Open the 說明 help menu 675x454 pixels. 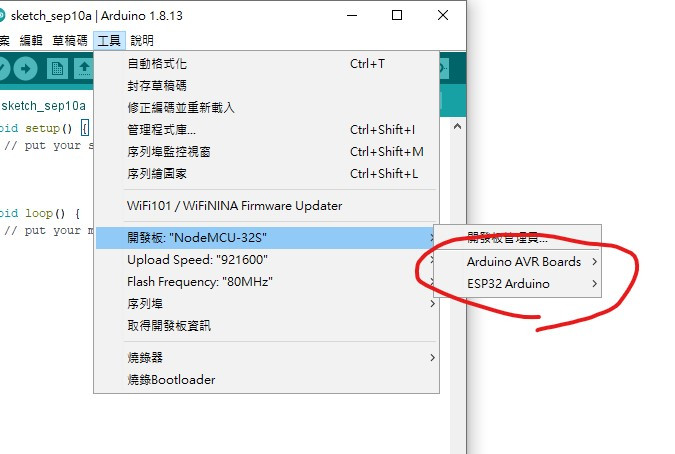click(142, 41)
